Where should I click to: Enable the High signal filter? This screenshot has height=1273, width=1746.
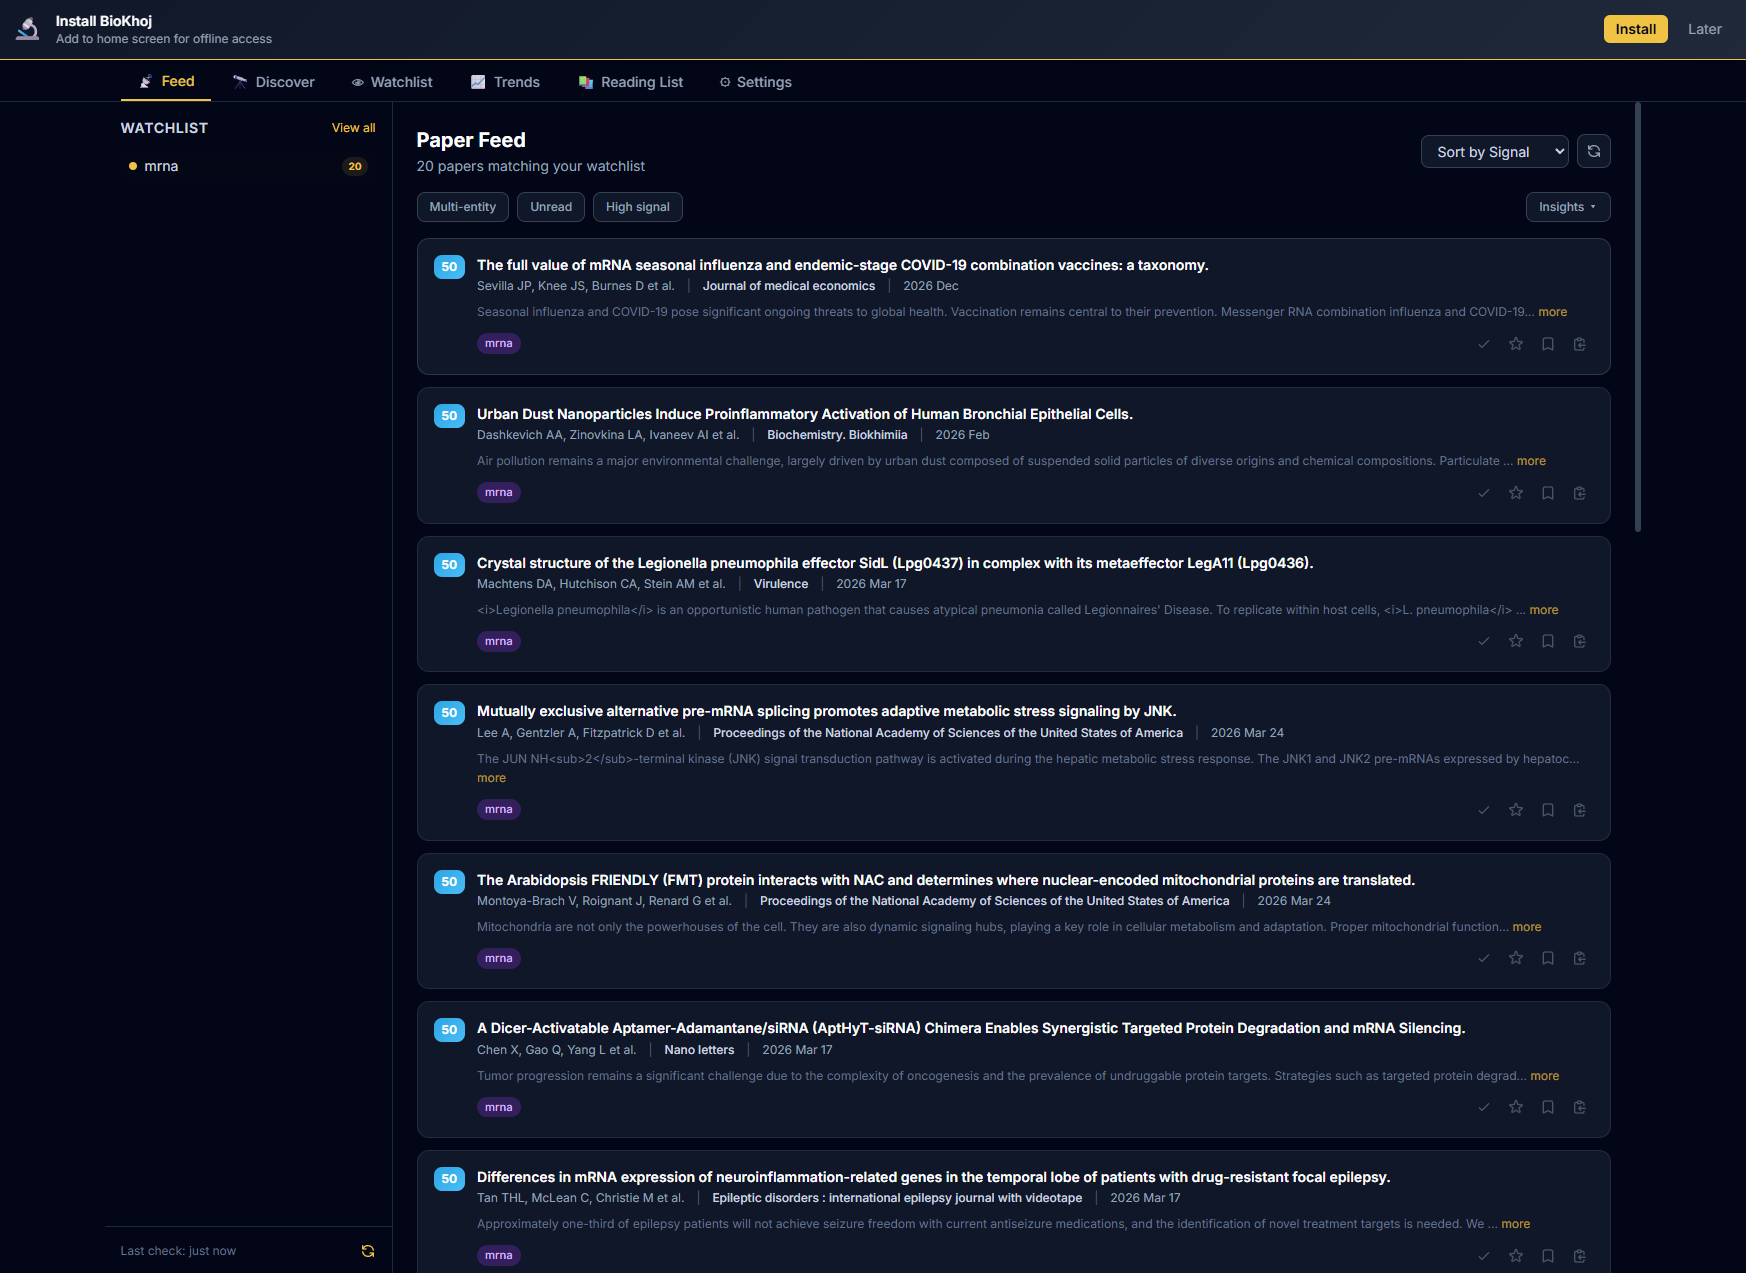pyautogui.click(x=637, y=207)
